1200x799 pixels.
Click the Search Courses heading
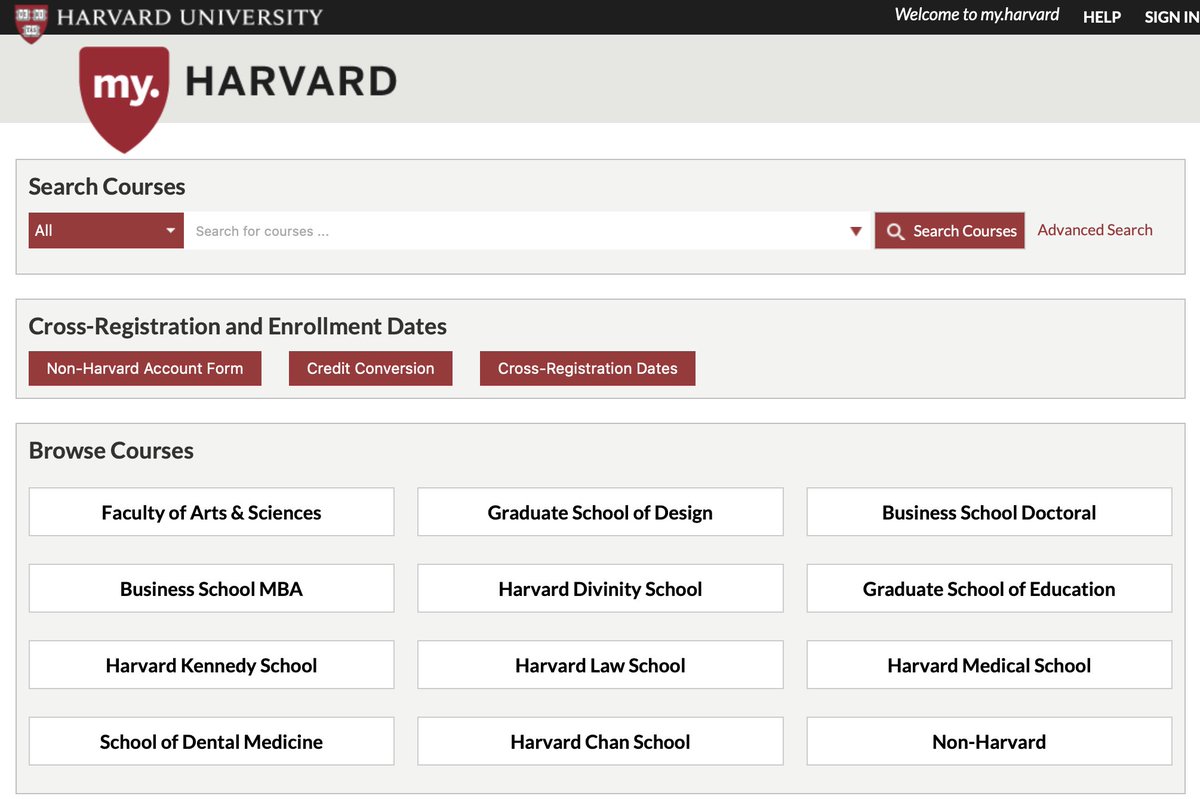107,187
